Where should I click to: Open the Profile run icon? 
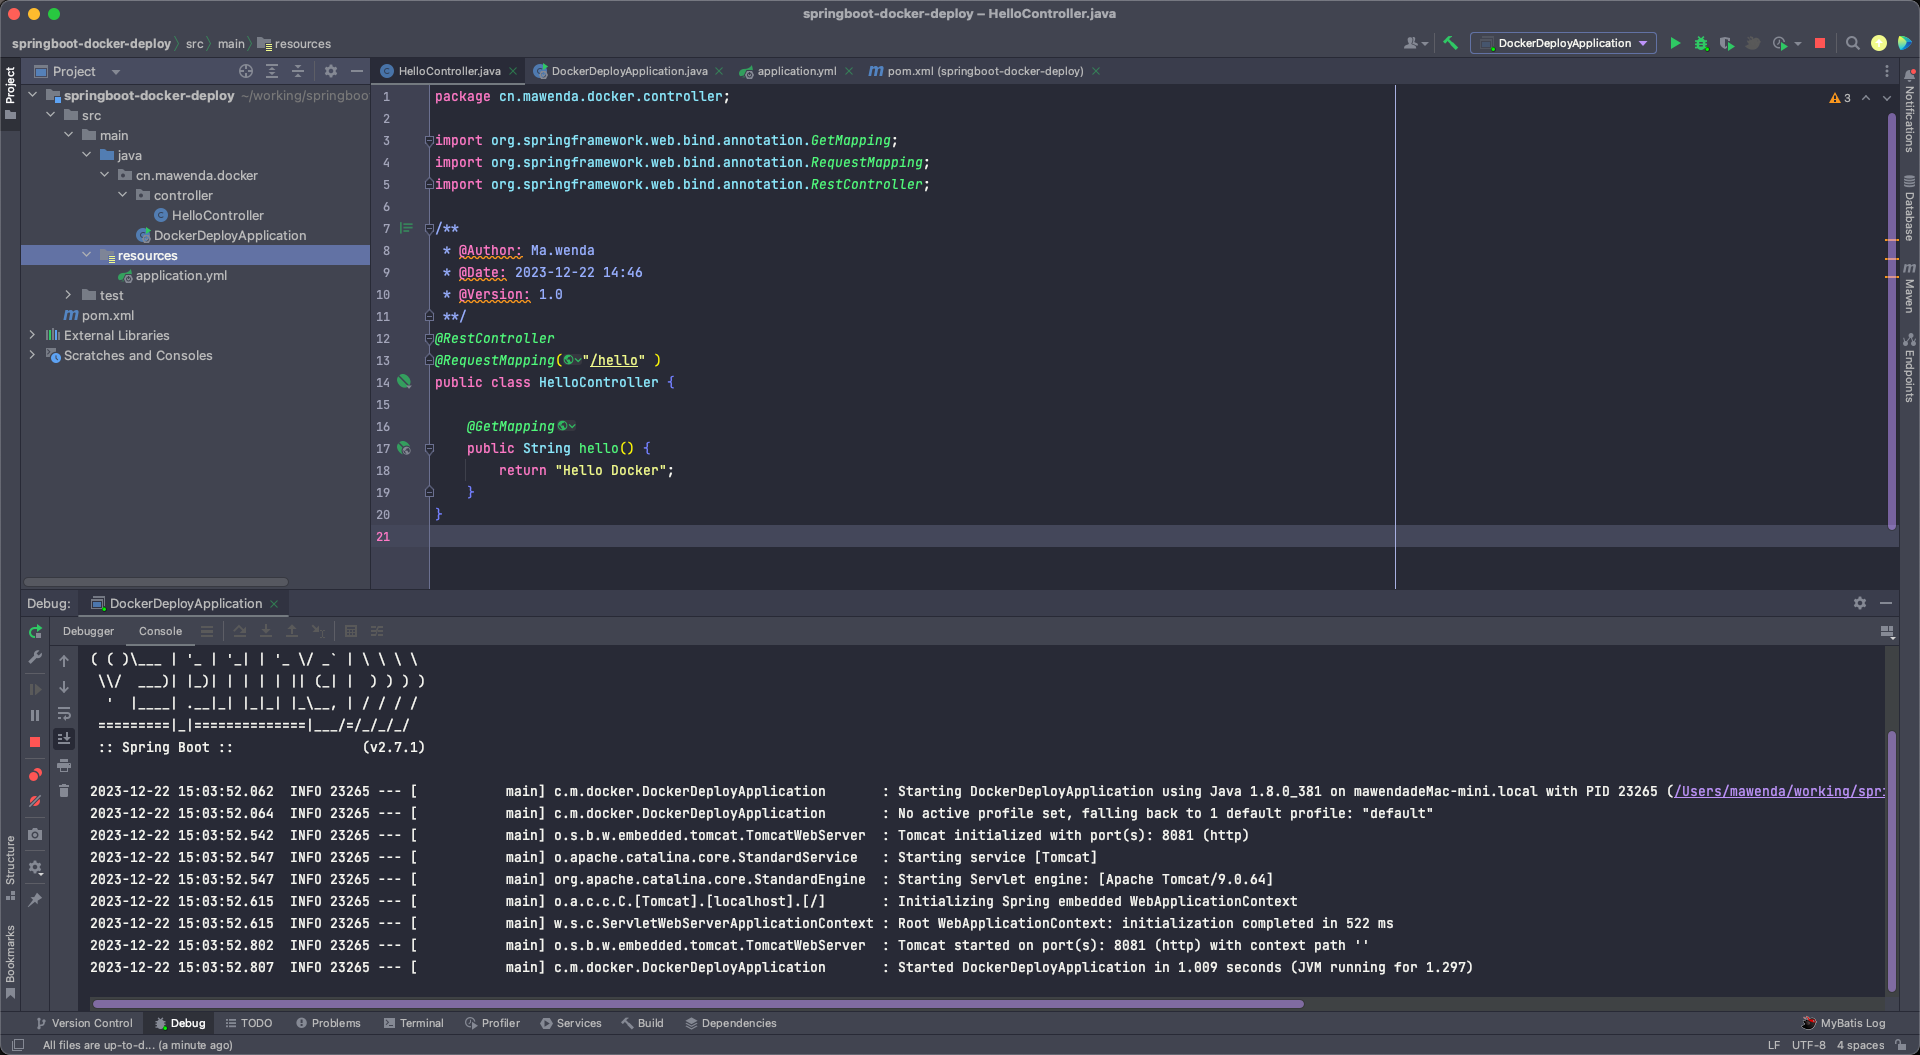tap(1780, 43)
